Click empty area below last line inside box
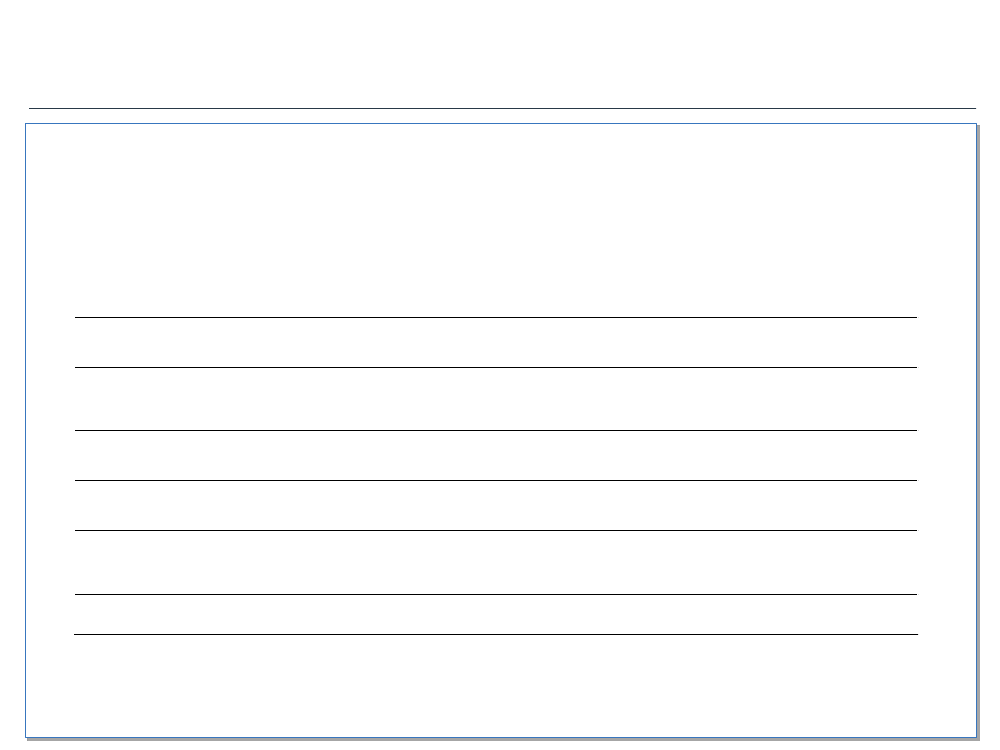Screen dimensions: 1000x750 coord(501,686)
